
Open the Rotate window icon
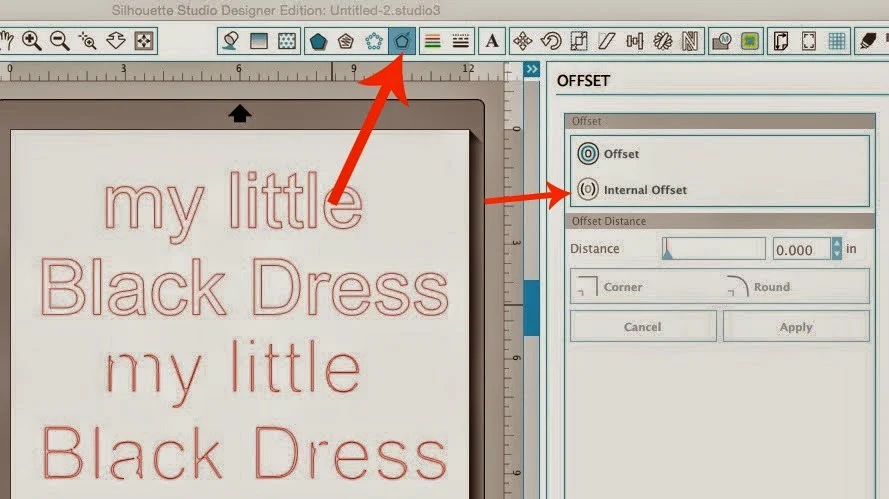551,41
